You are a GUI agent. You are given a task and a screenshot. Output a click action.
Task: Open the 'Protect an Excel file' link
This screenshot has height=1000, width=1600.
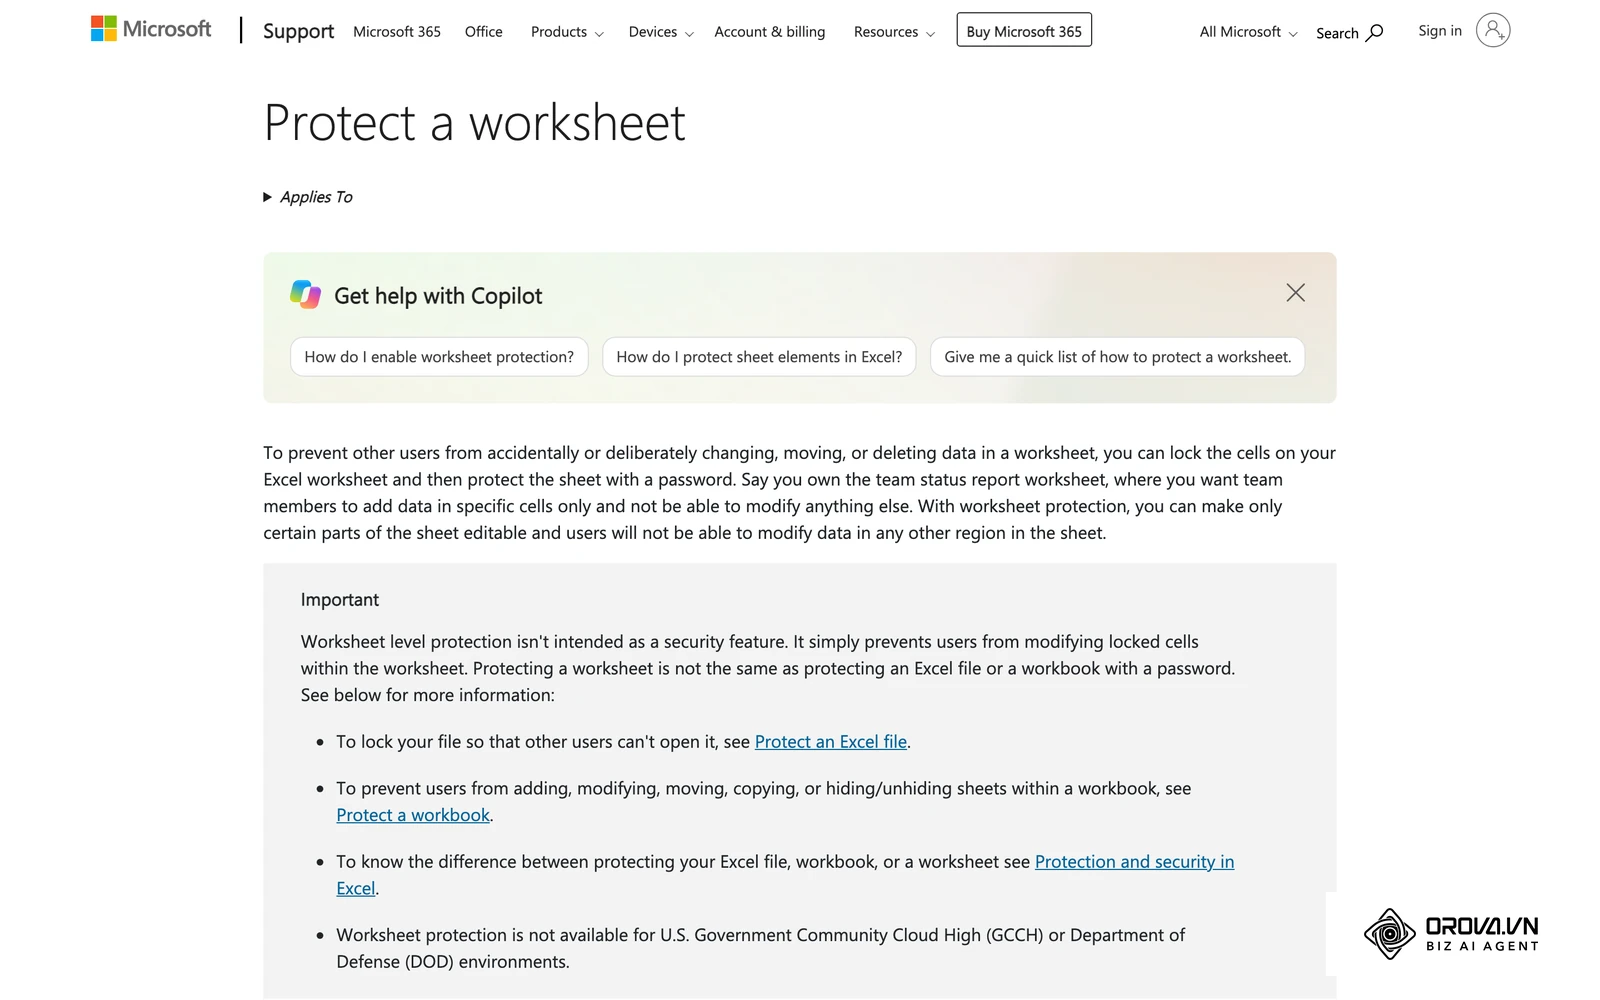click(831, 742)
